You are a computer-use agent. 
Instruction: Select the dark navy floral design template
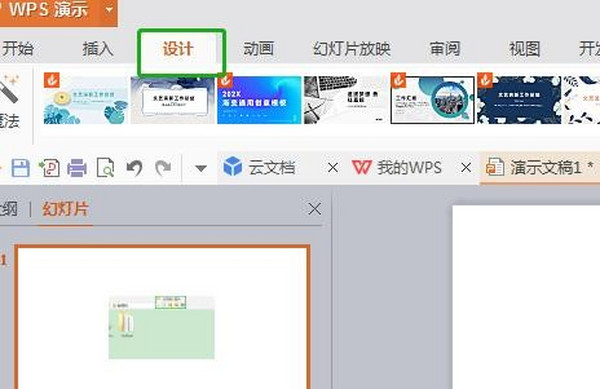pyautogui.click(x=519, y=100)
